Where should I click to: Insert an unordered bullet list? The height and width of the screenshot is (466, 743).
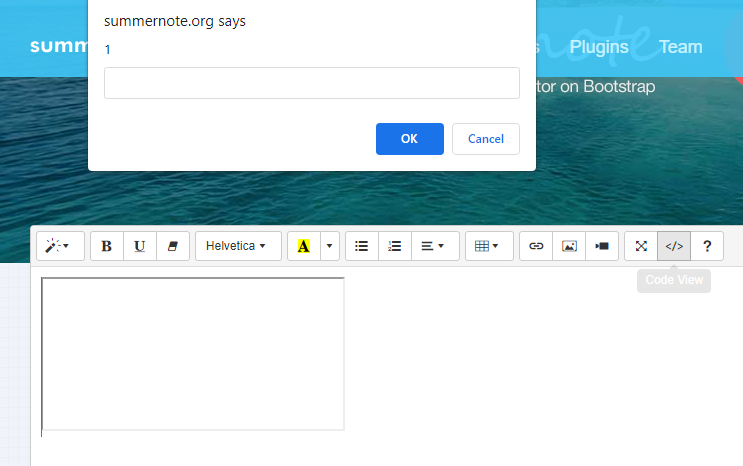[x=362, y=246]
